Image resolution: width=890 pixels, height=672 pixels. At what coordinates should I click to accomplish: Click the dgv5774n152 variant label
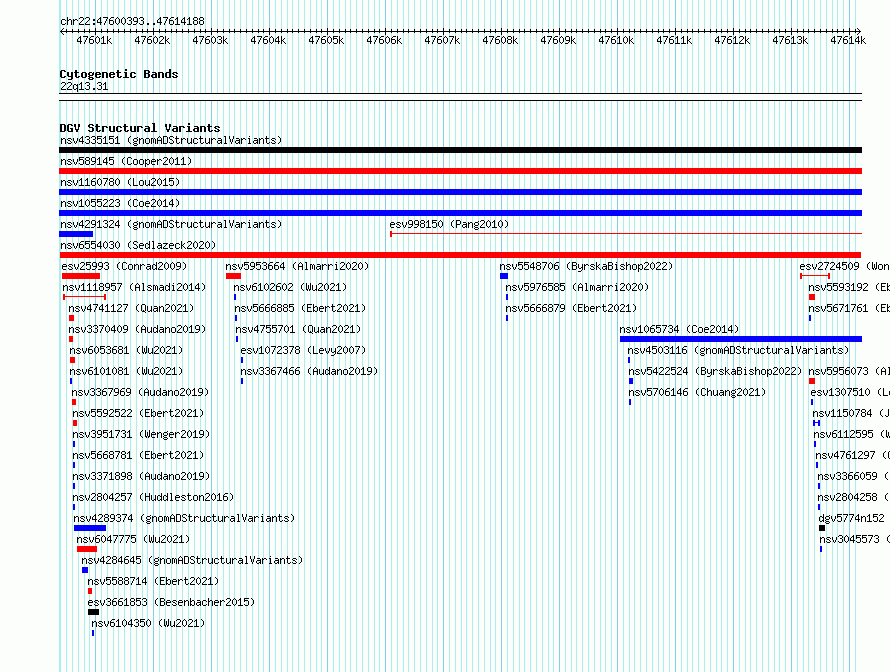(851, 518)
